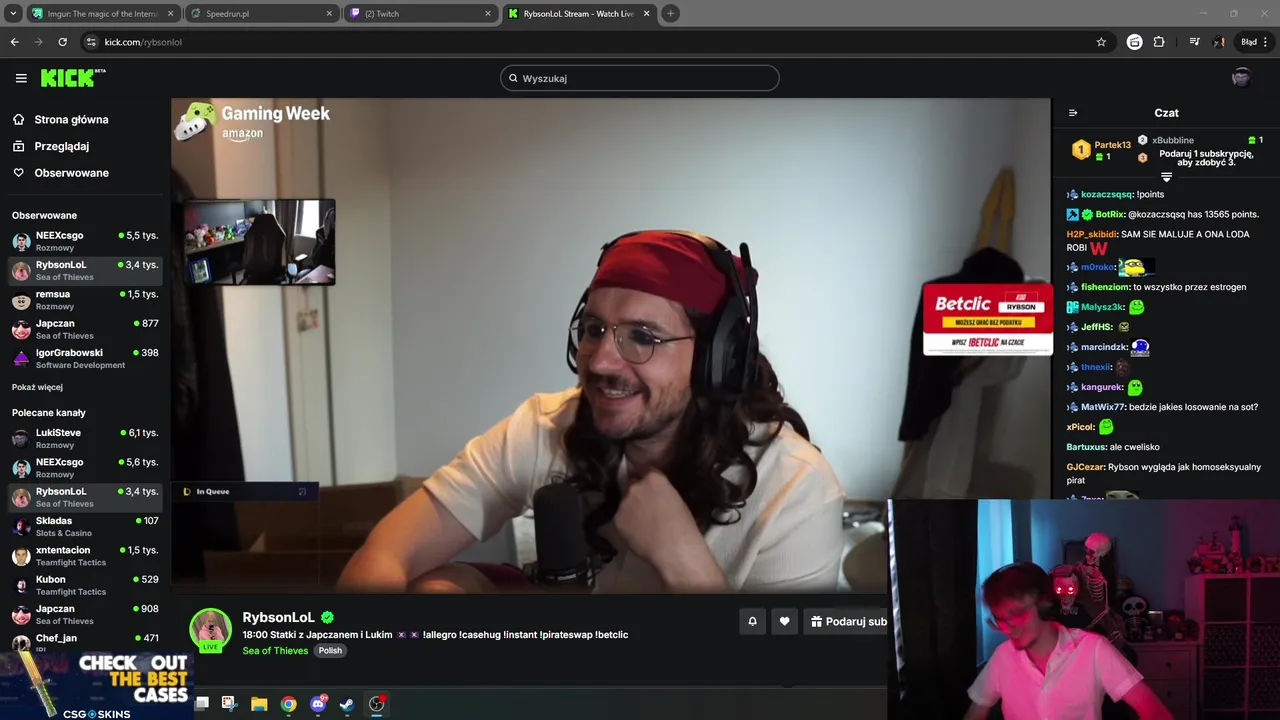Open Japczan channel with 877 viewers
The height and width of the screenshot is (720, 1280).
click(85, 329)
